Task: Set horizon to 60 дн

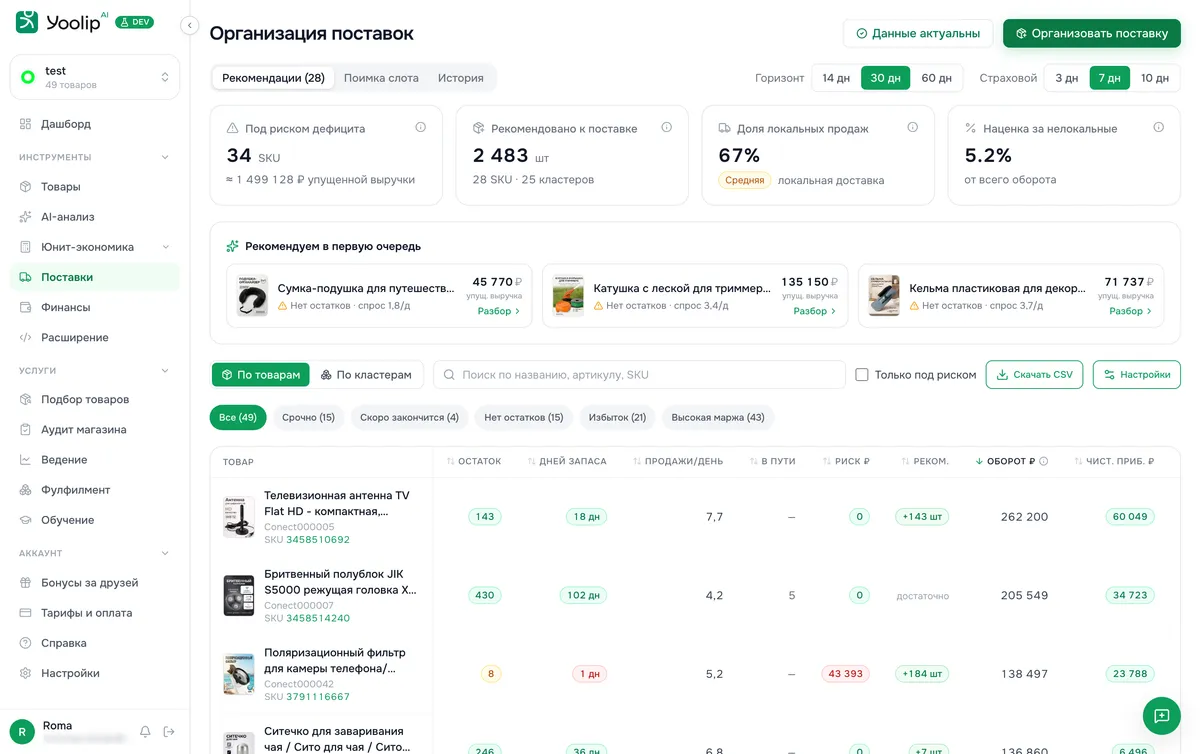Action: coord(936,78)
